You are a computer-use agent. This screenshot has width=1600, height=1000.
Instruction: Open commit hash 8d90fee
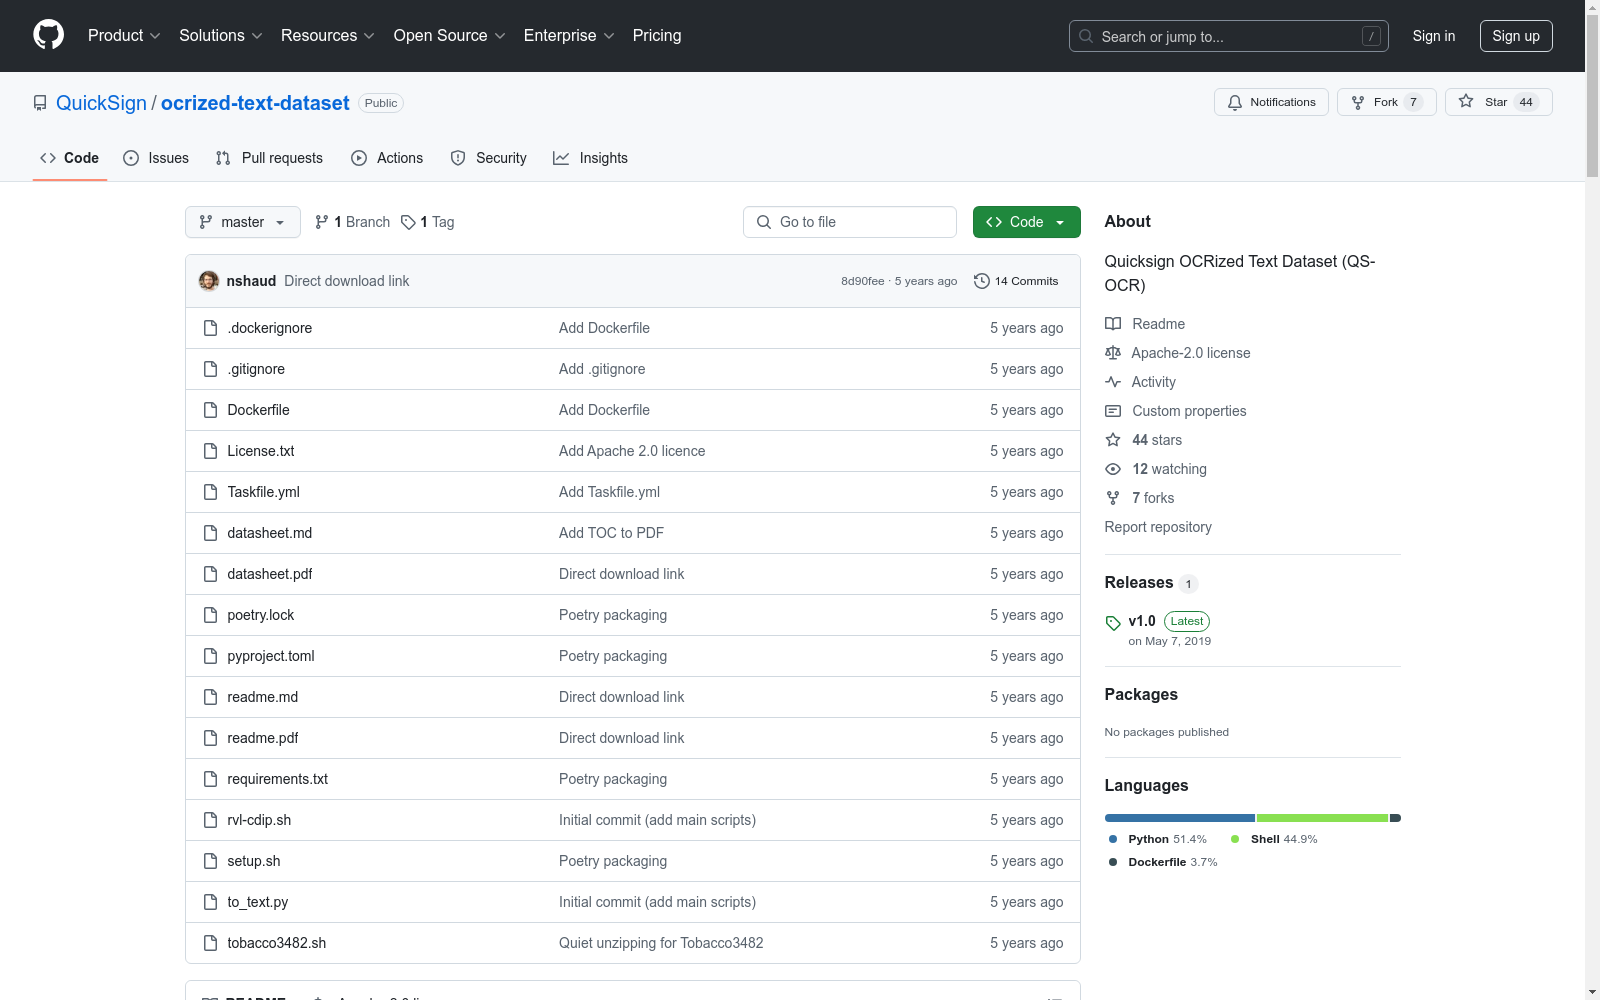click(x=863, y=281)
